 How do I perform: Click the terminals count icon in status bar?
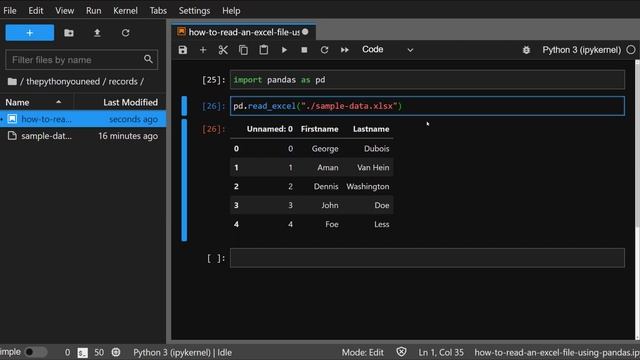click(x=82, y=352)
